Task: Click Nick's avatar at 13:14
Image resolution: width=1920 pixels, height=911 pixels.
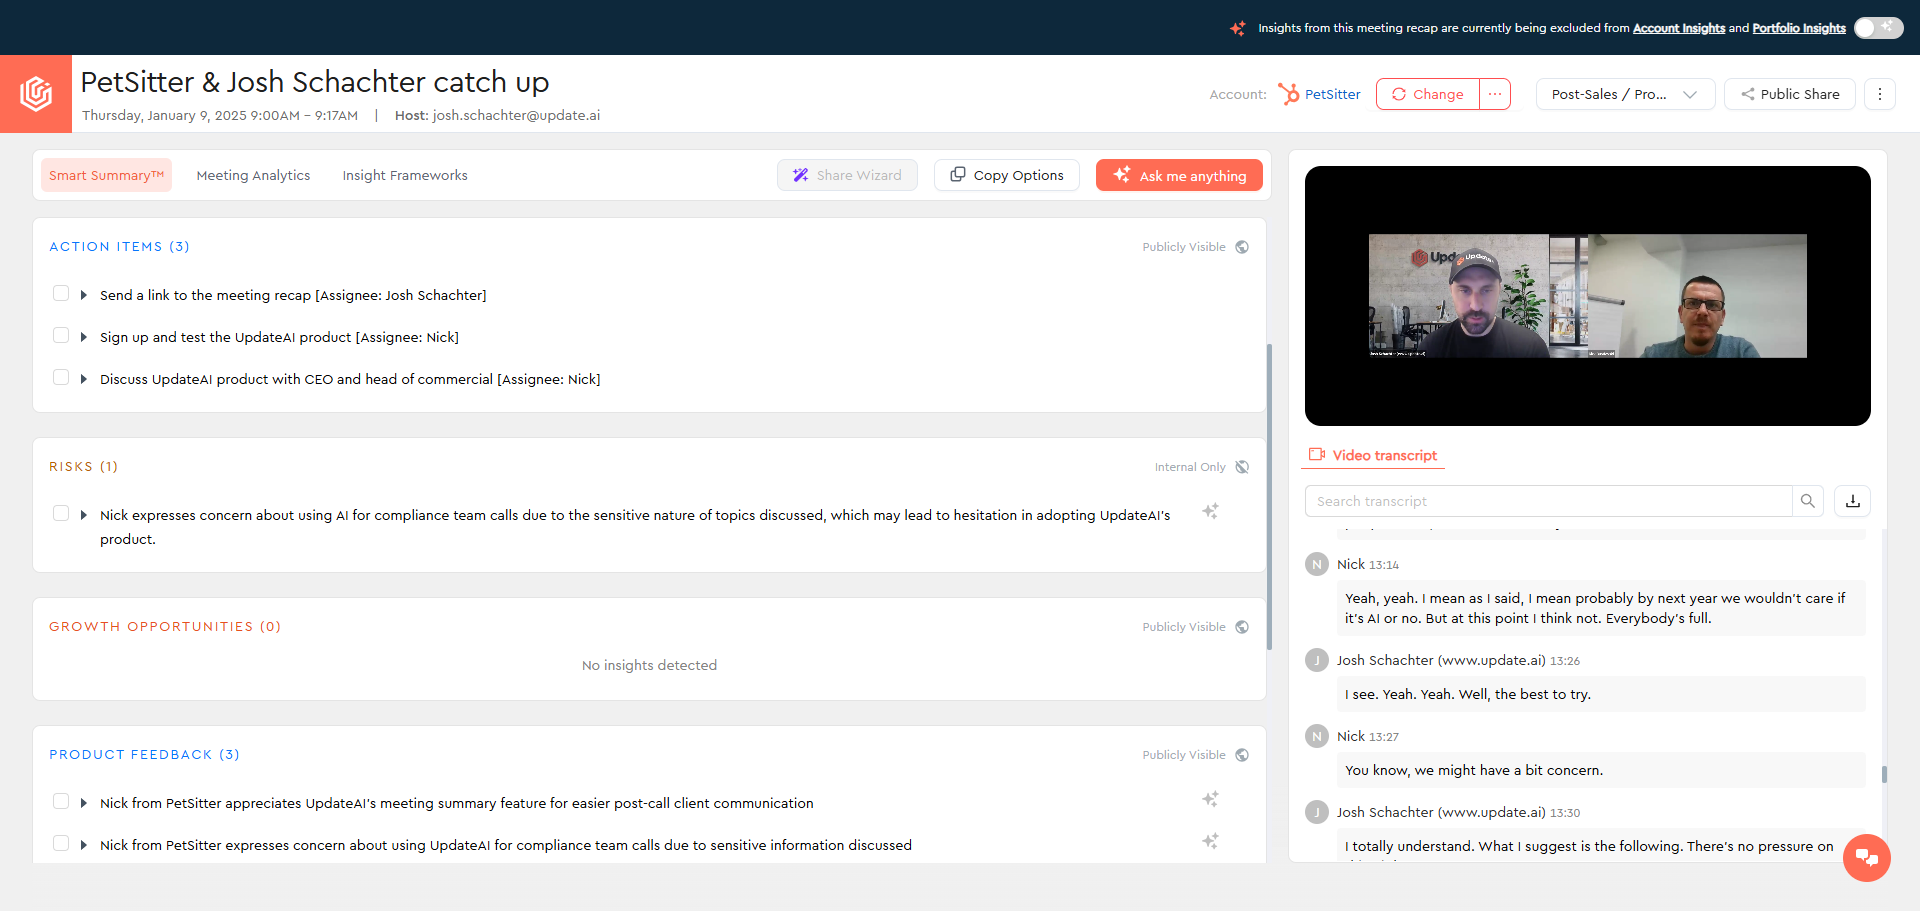Action: [x=1317, y=564]
